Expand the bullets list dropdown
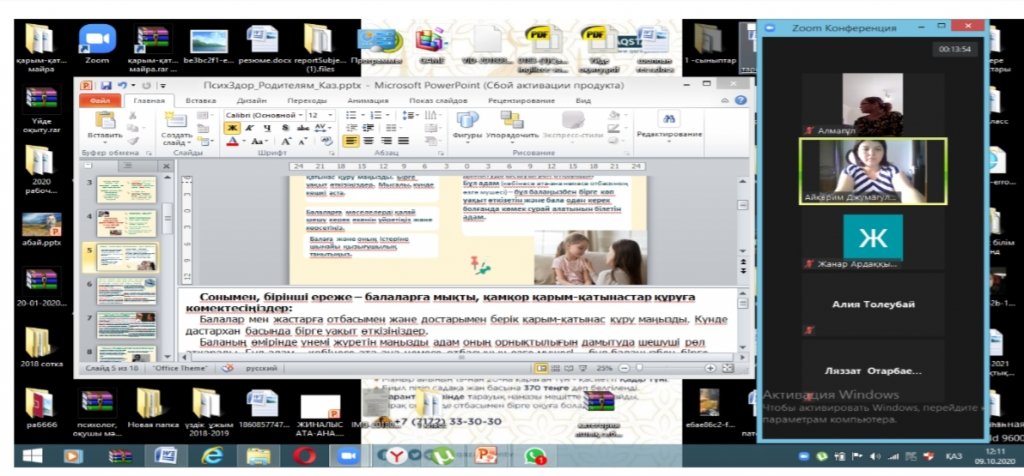 click(x=362, y=115)
